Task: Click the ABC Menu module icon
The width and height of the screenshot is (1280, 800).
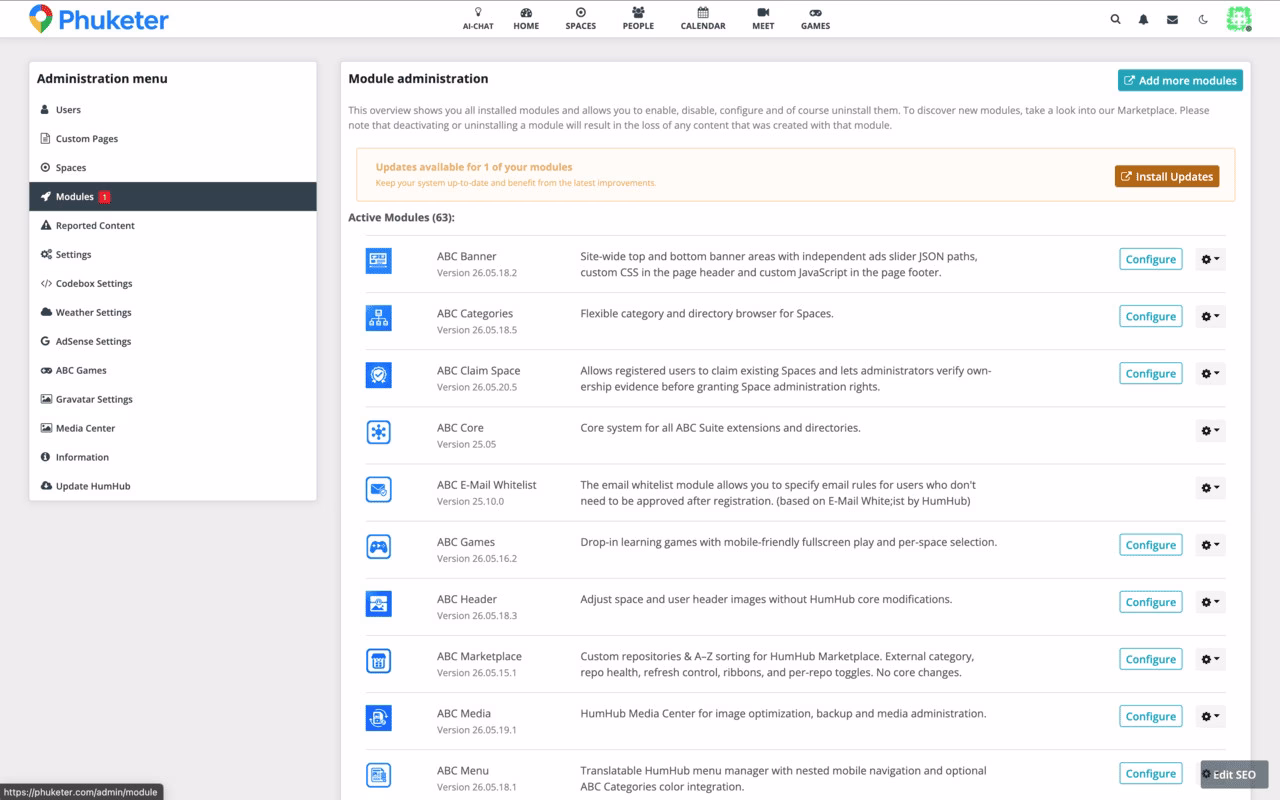Action: (x=379, y=775)
